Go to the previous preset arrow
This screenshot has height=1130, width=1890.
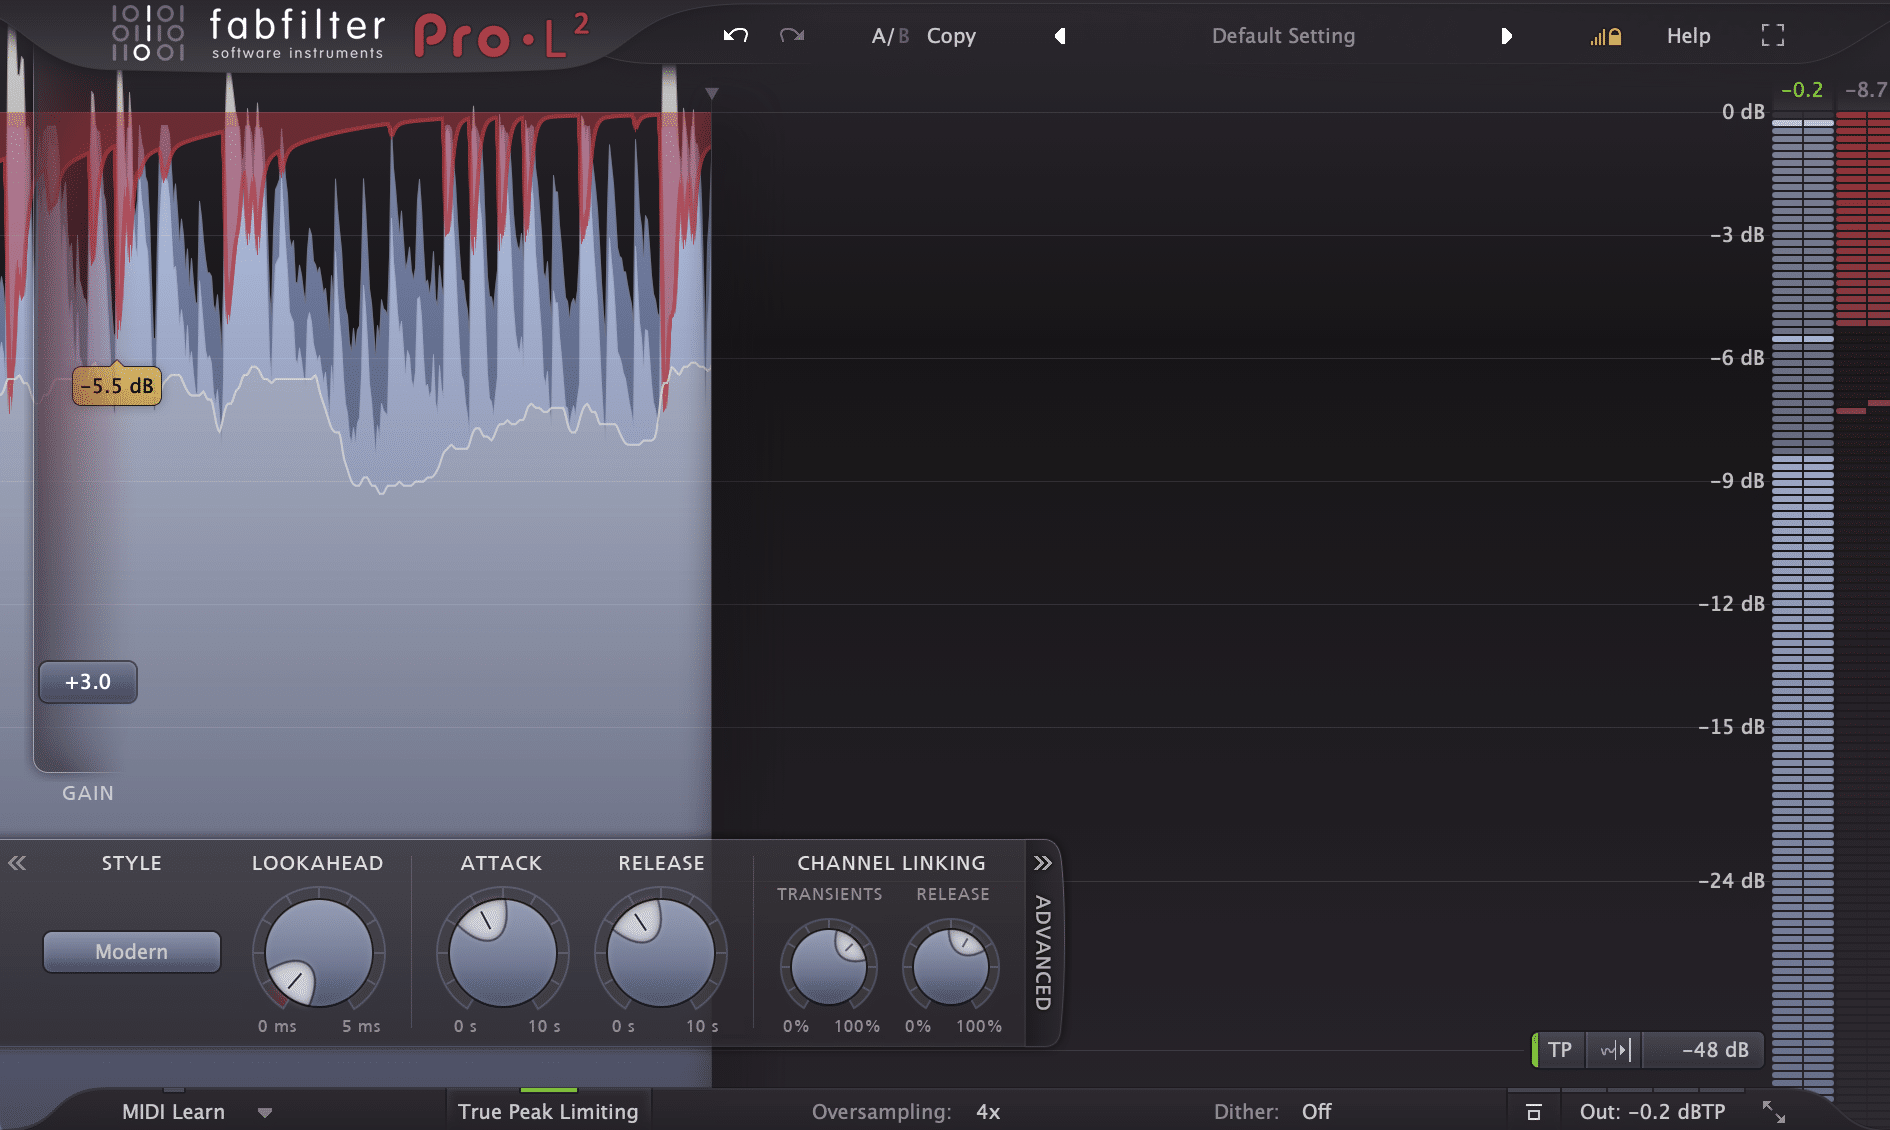pos(1060,36)
